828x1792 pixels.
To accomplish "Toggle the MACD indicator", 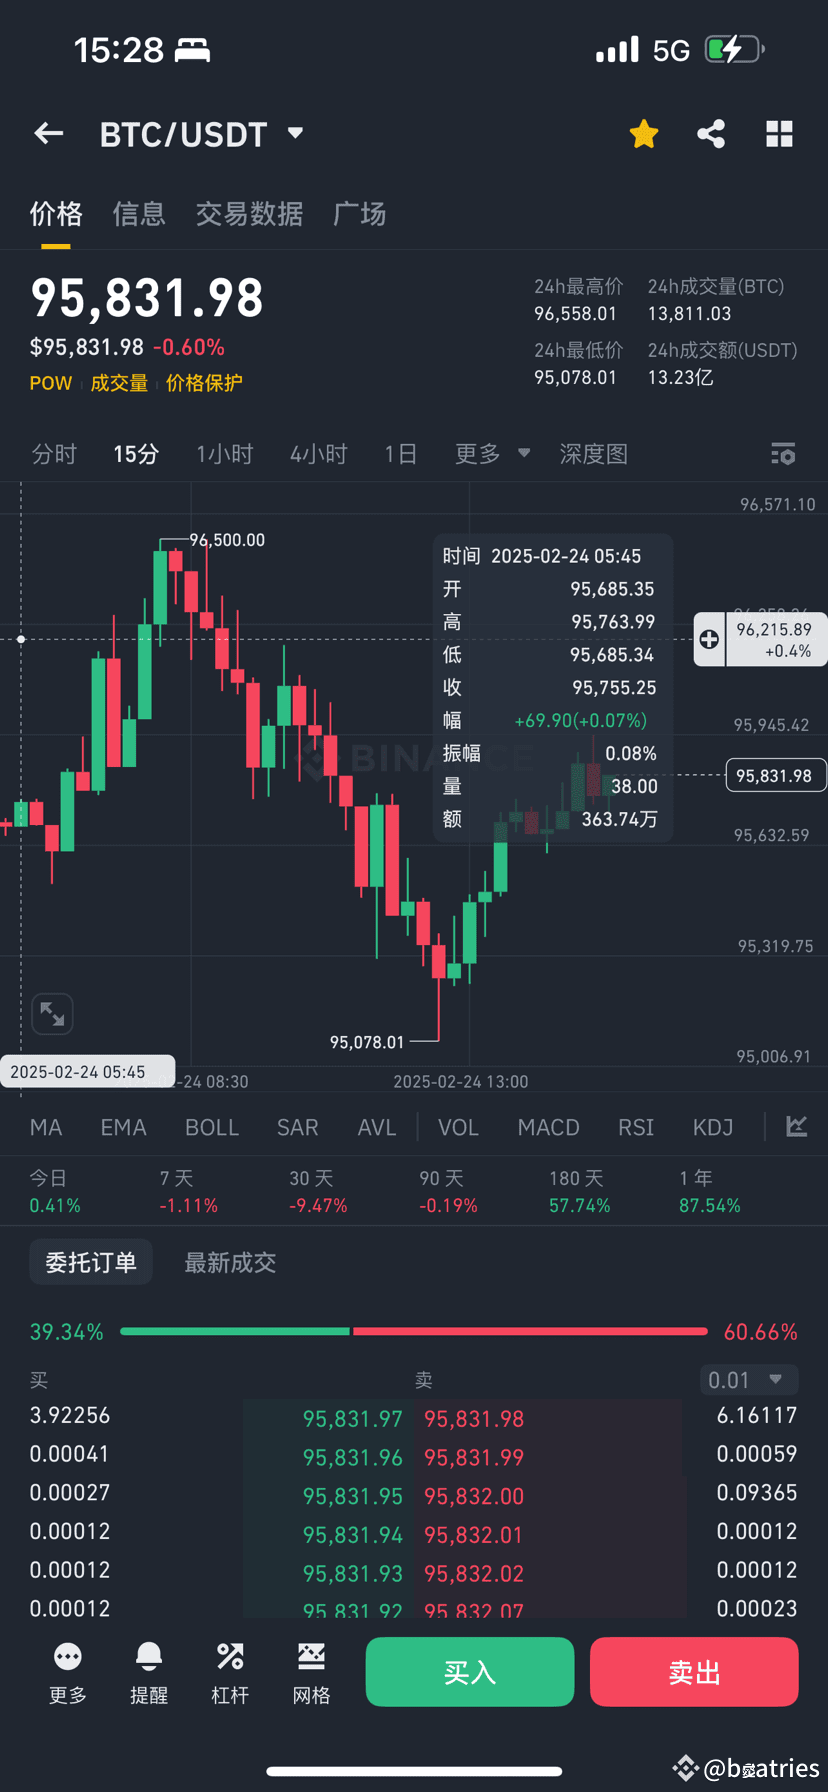I will click(548, 1127).
